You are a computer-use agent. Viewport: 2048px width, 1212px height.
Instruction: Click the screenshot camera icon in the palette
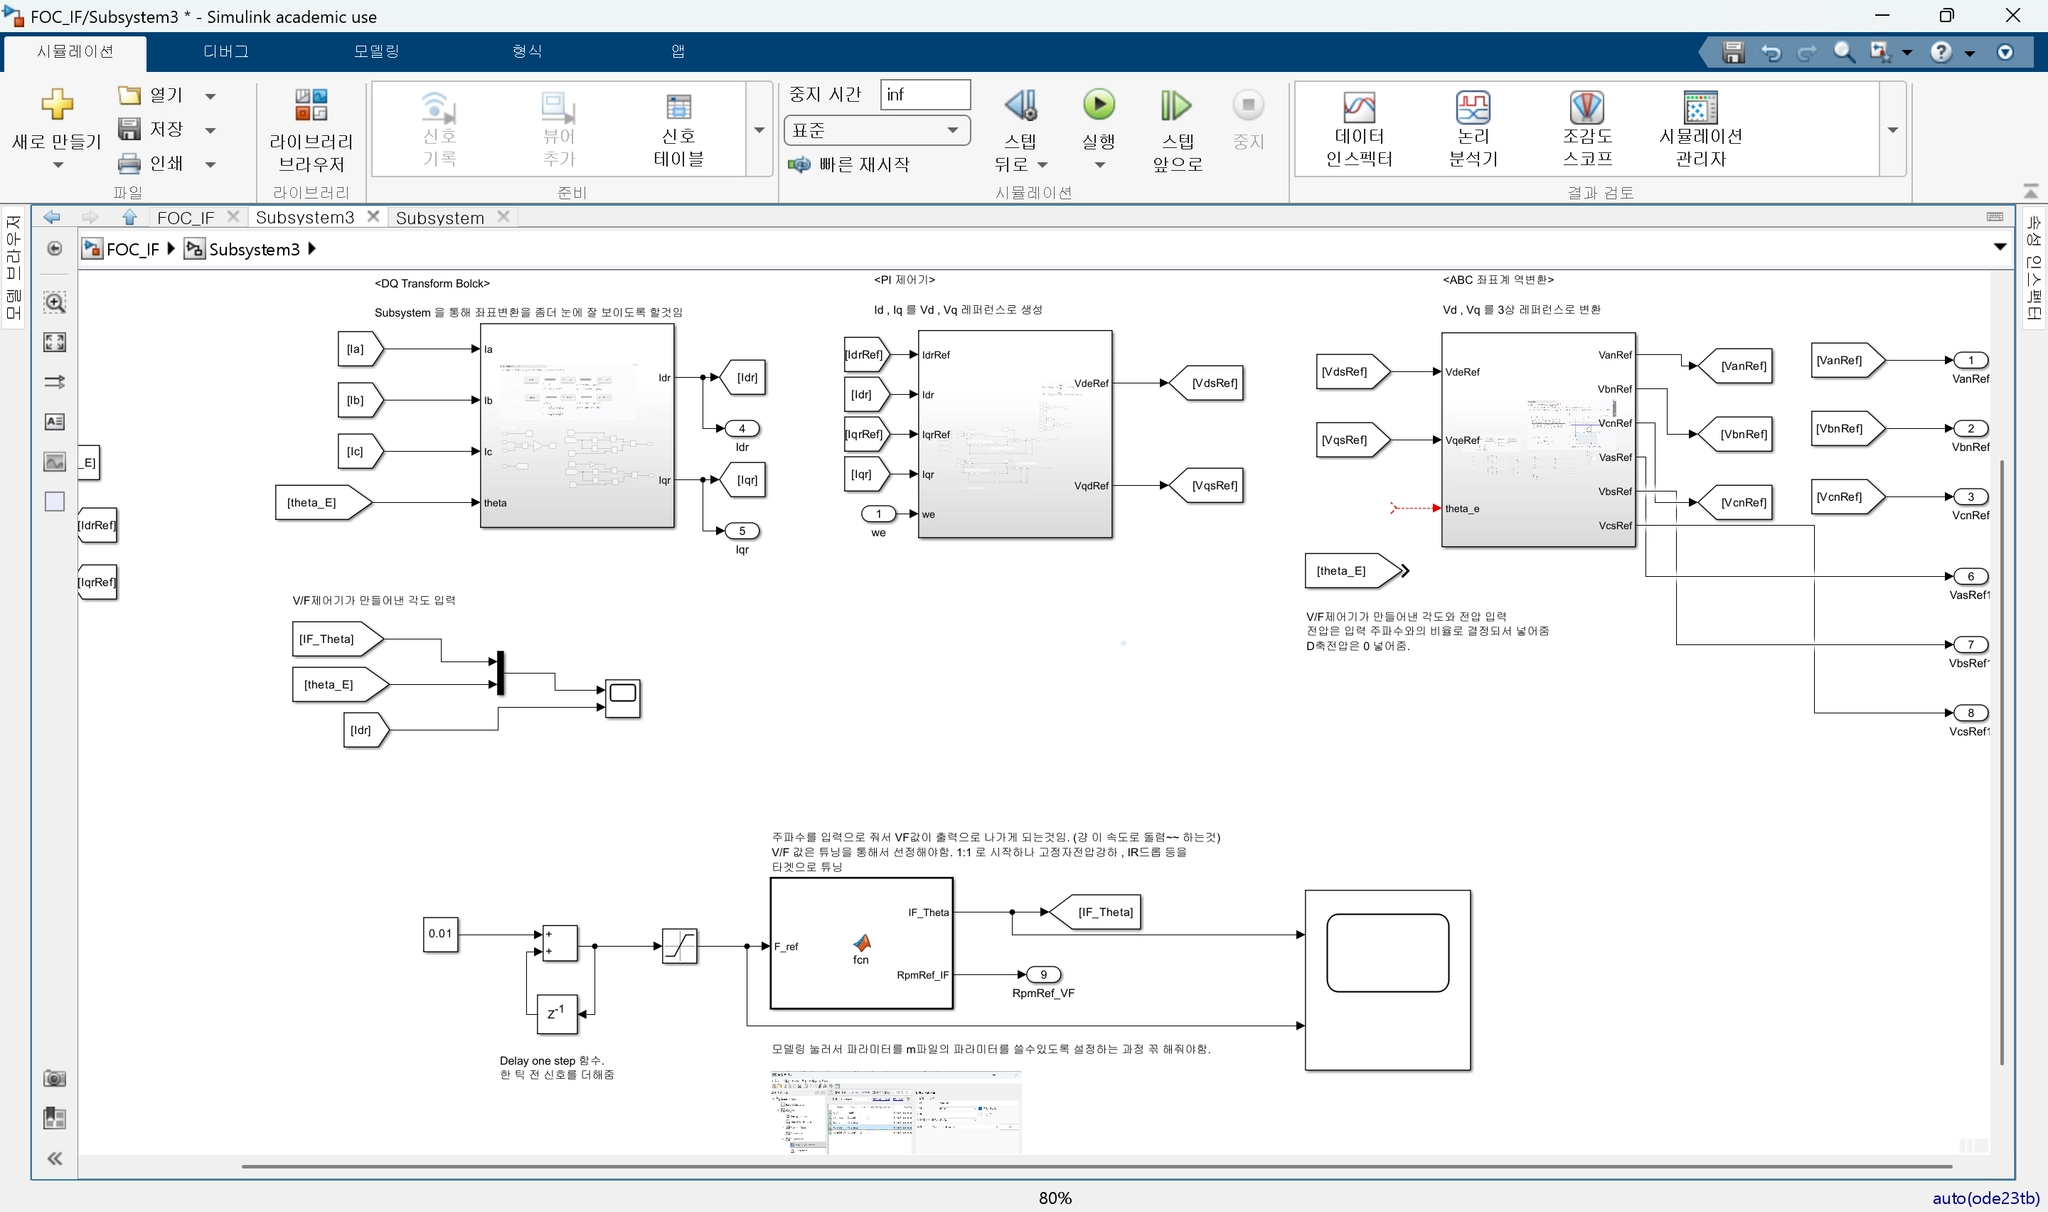[x=55, y=1078]
